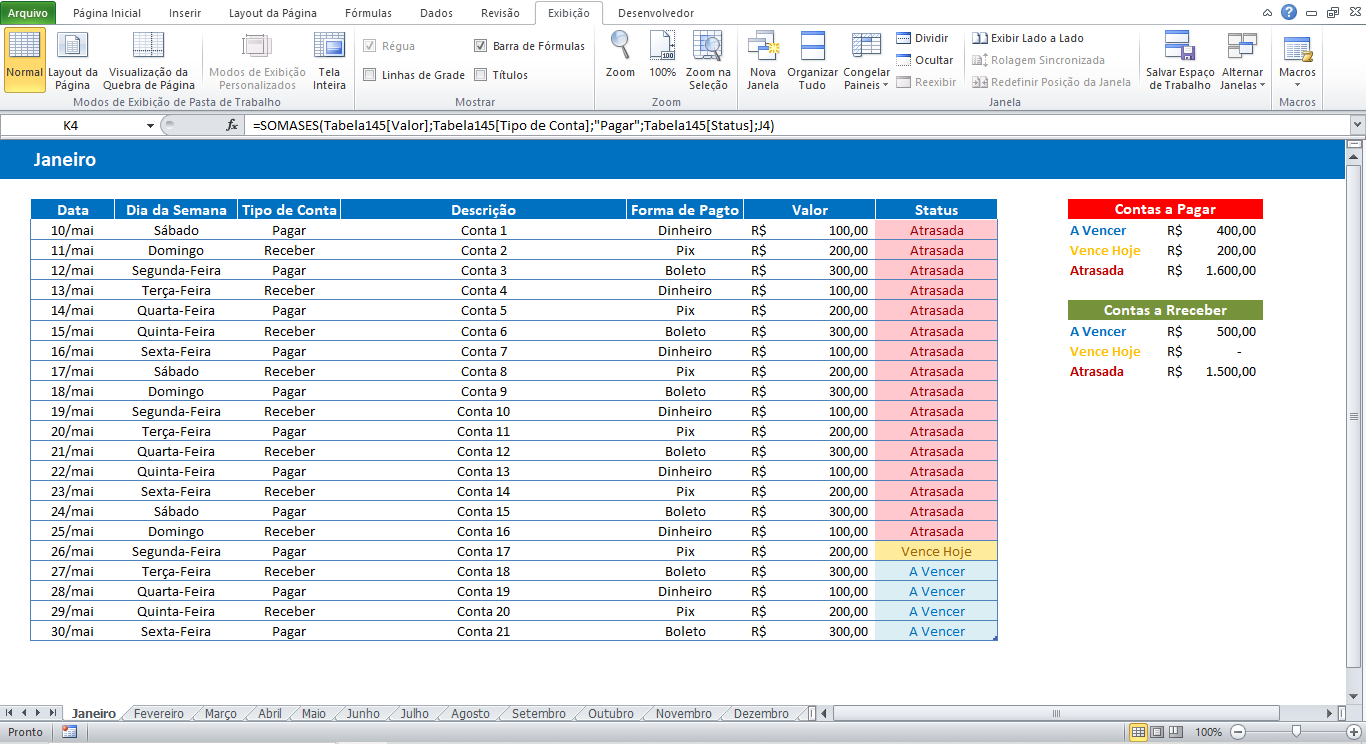Click the 'Dia da Semana' column header

(176, 210)
